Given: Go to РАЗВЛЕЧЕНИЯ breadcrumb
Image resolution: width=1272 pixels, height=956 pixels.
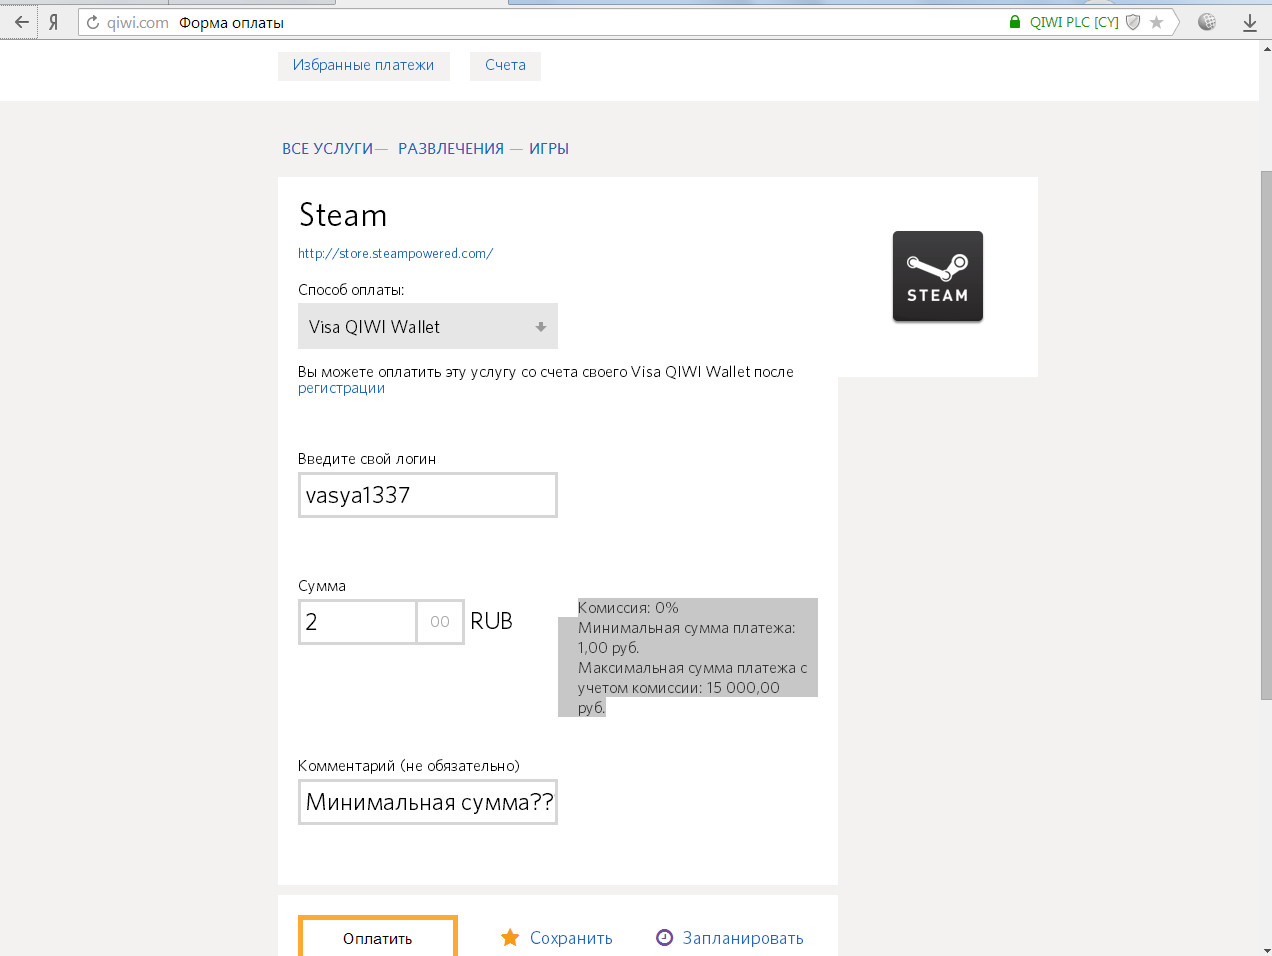Looking at the screenshot, I should tap(451, 149).
